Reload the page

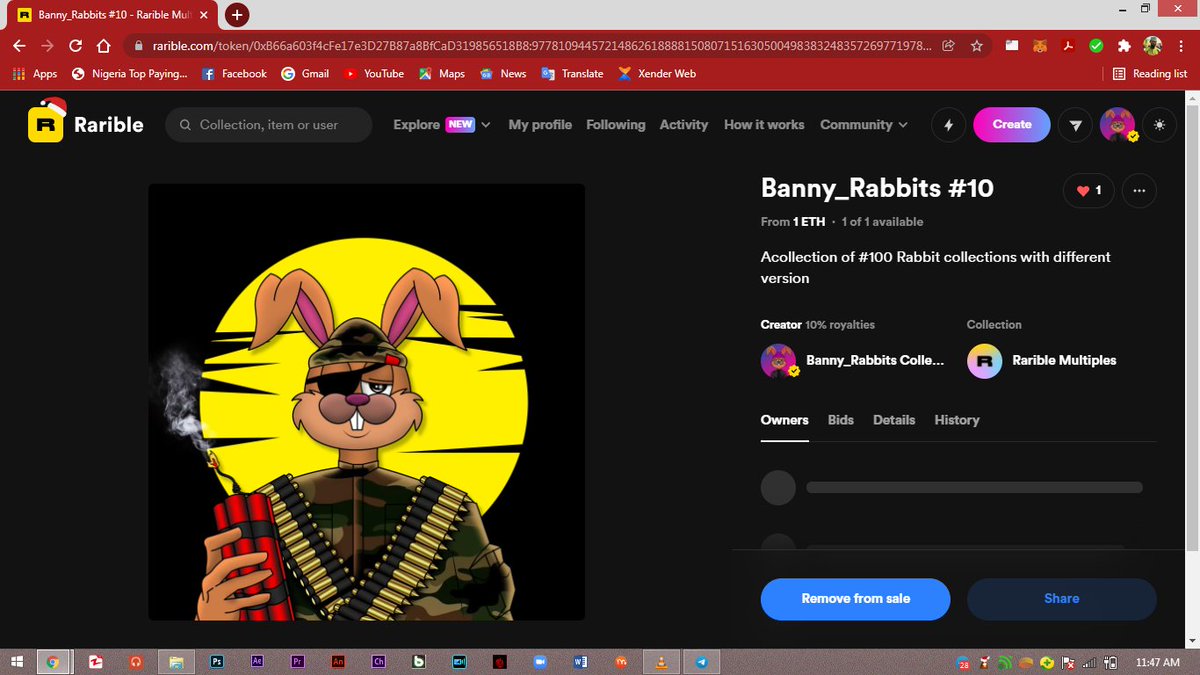pos(75,46)
